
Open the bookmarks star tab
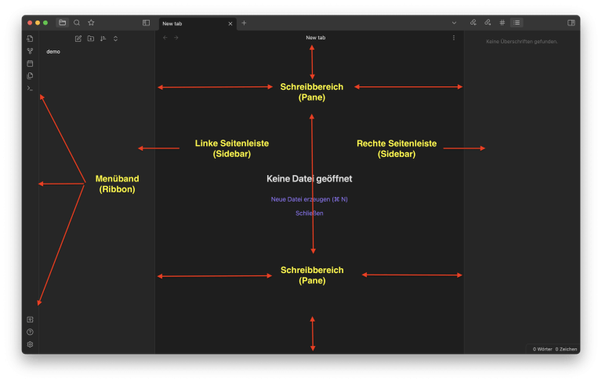click(x=91, y=23)
